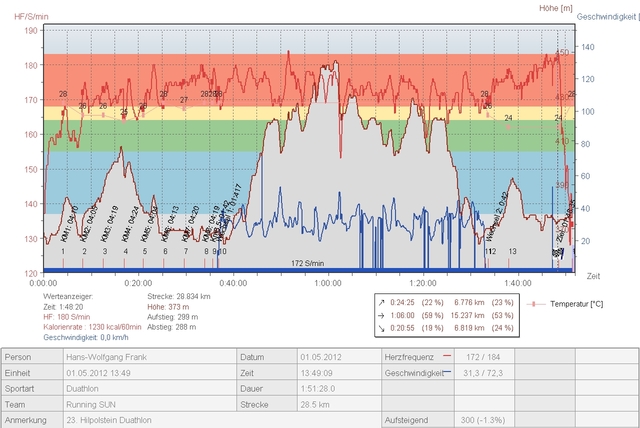Screen dimensions: 640x428
Task: Click the '23. Hilpolstein Duathlon' note cell
Action: point(222,420)
